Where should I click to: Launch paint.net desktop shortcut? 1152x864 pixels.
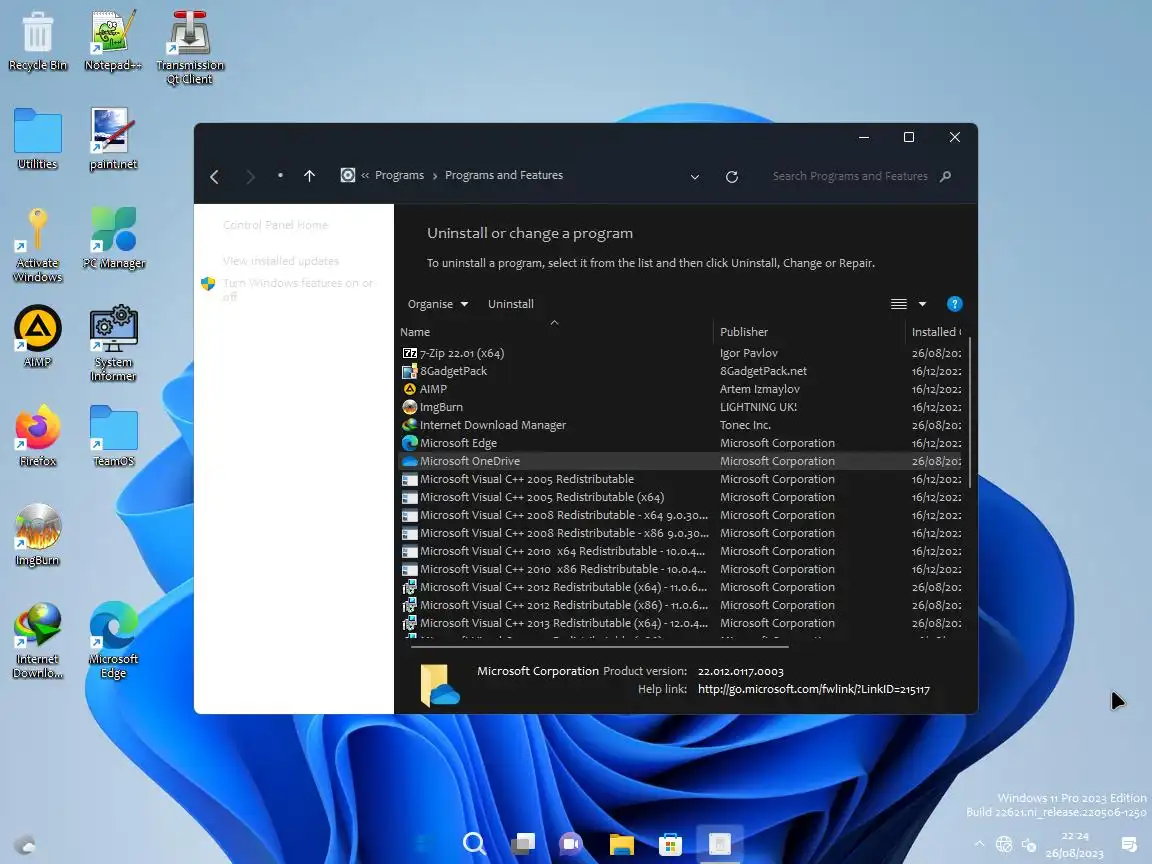[113, 140]
